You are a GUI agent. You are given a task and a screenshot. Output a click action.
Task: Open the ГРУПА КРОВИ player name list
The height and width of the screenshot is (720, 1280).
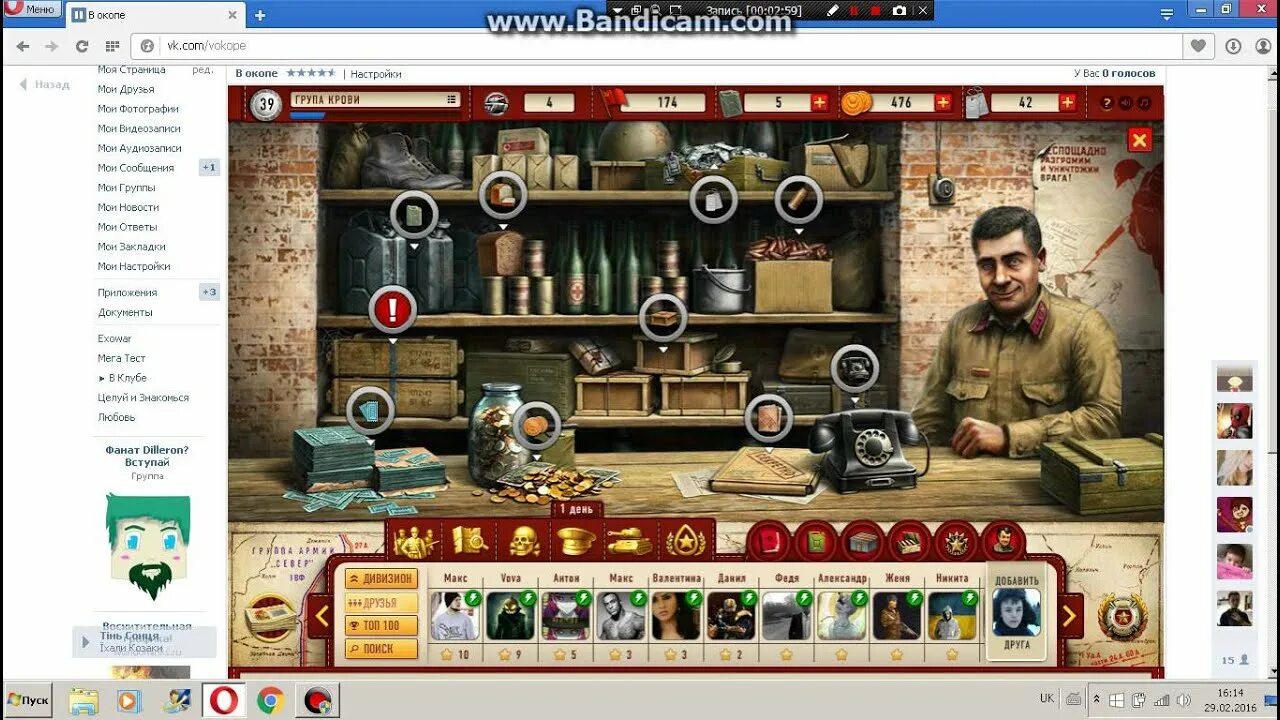point(375,100)
